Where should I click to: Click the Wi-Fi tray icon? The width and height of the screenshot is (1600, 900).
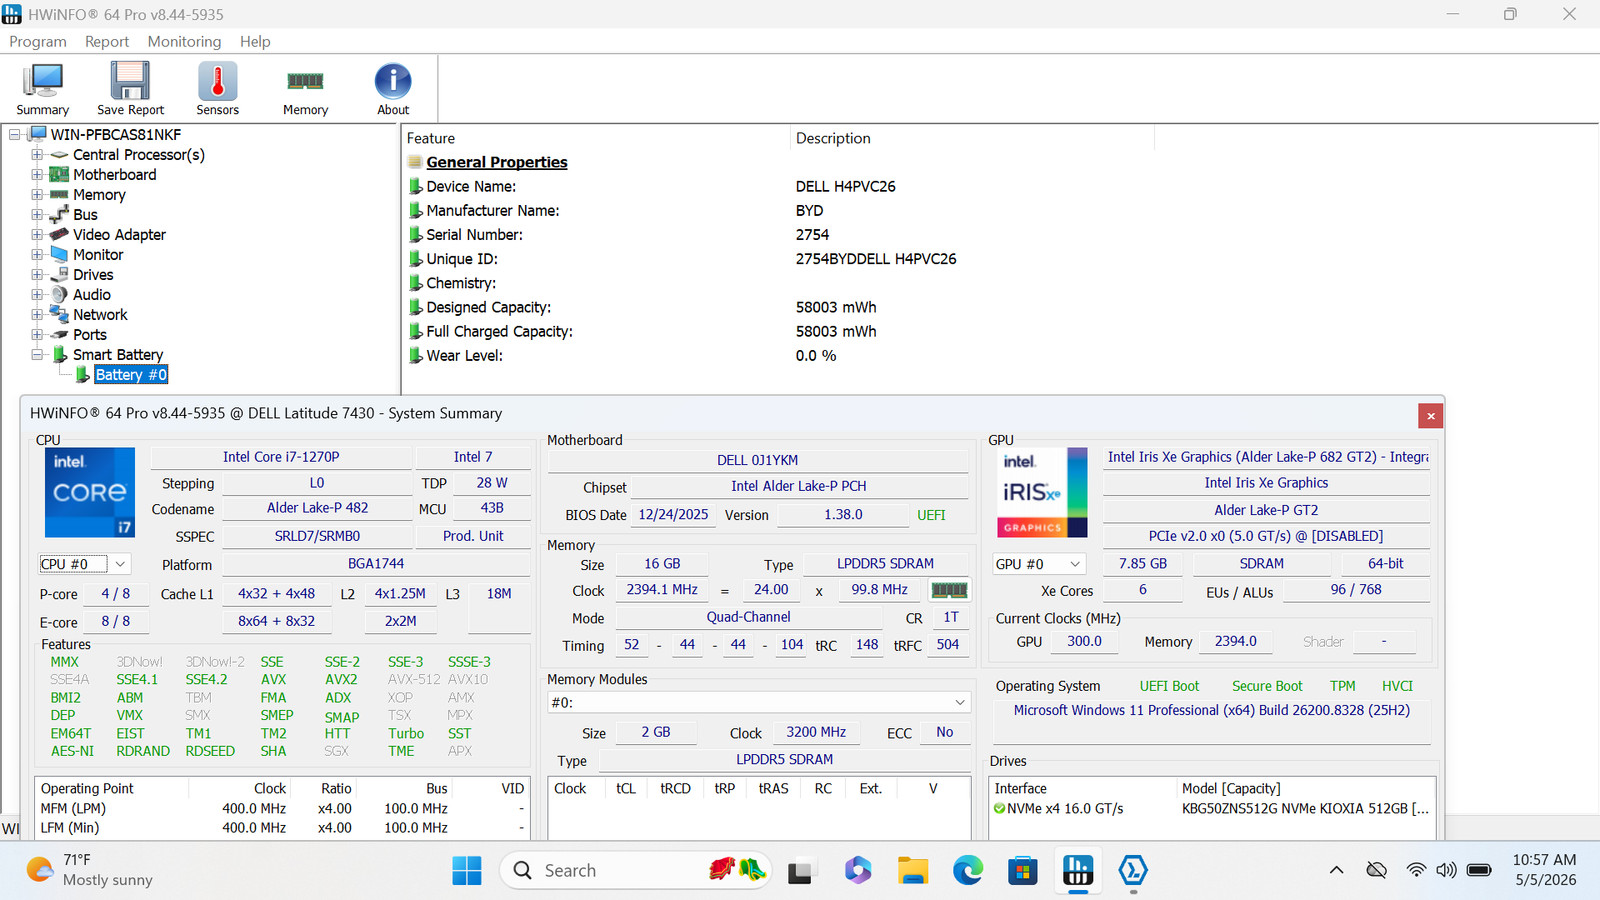pyautogui.click(x=1416, y=870)
